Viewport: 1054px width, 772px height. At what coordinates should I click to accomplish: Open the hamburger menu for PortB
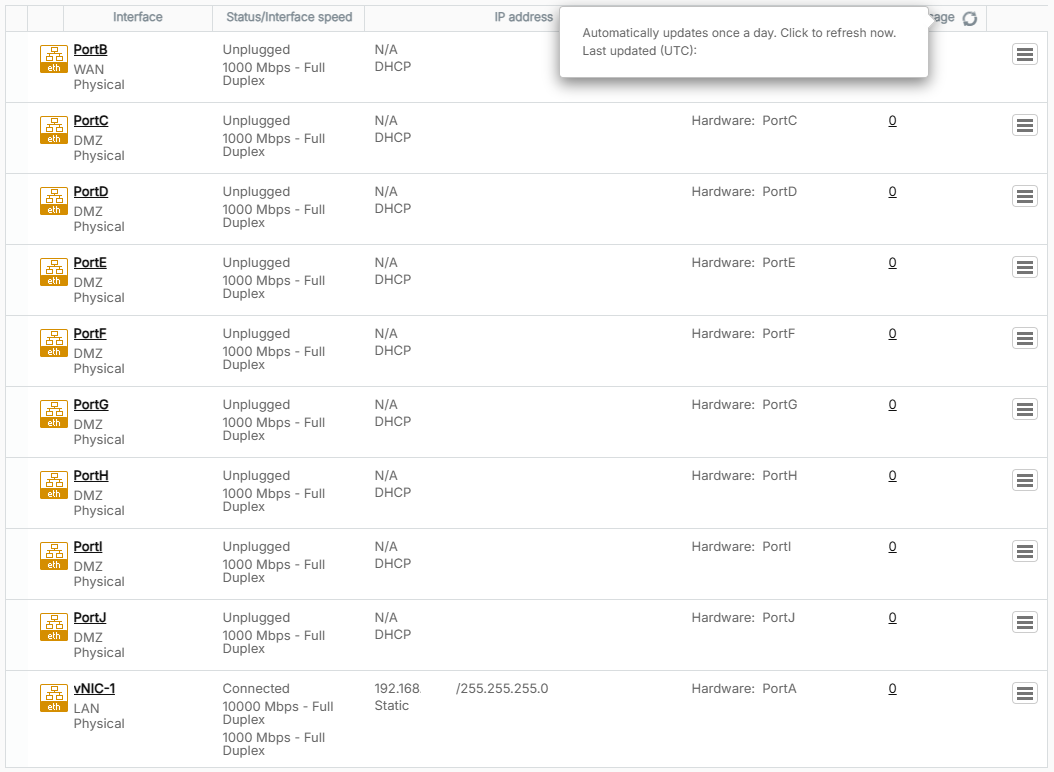[1024, 55]
